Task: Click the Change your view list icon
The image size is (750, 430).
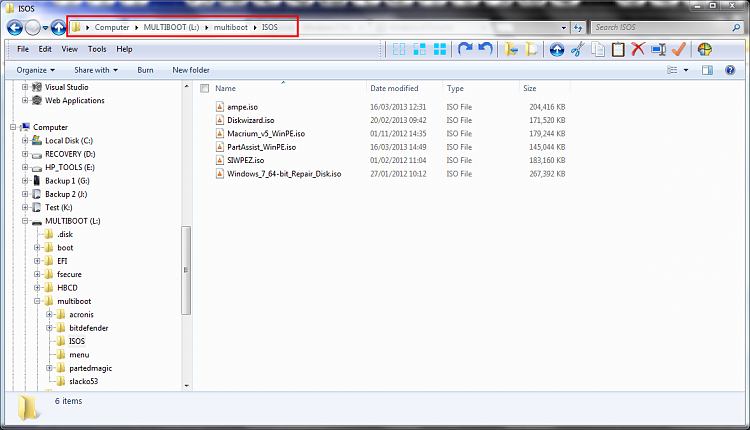Action: (672, 70)
